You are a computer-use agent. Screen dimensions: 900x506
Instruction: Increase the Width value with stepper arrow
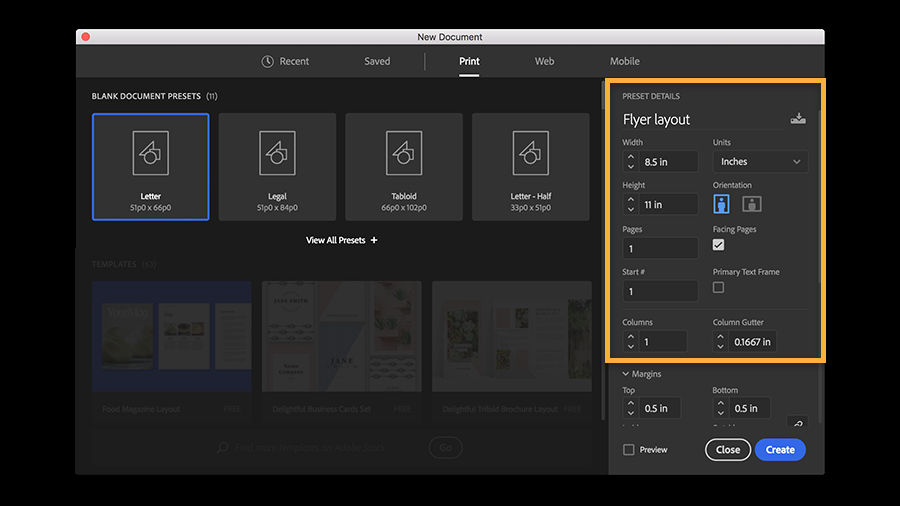[631, 157]
